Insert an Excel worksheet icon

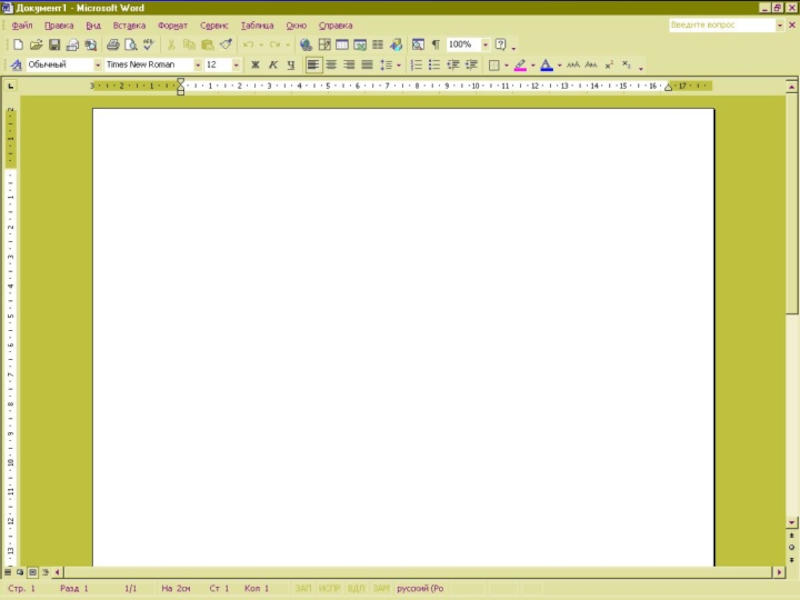click(360, 45)
